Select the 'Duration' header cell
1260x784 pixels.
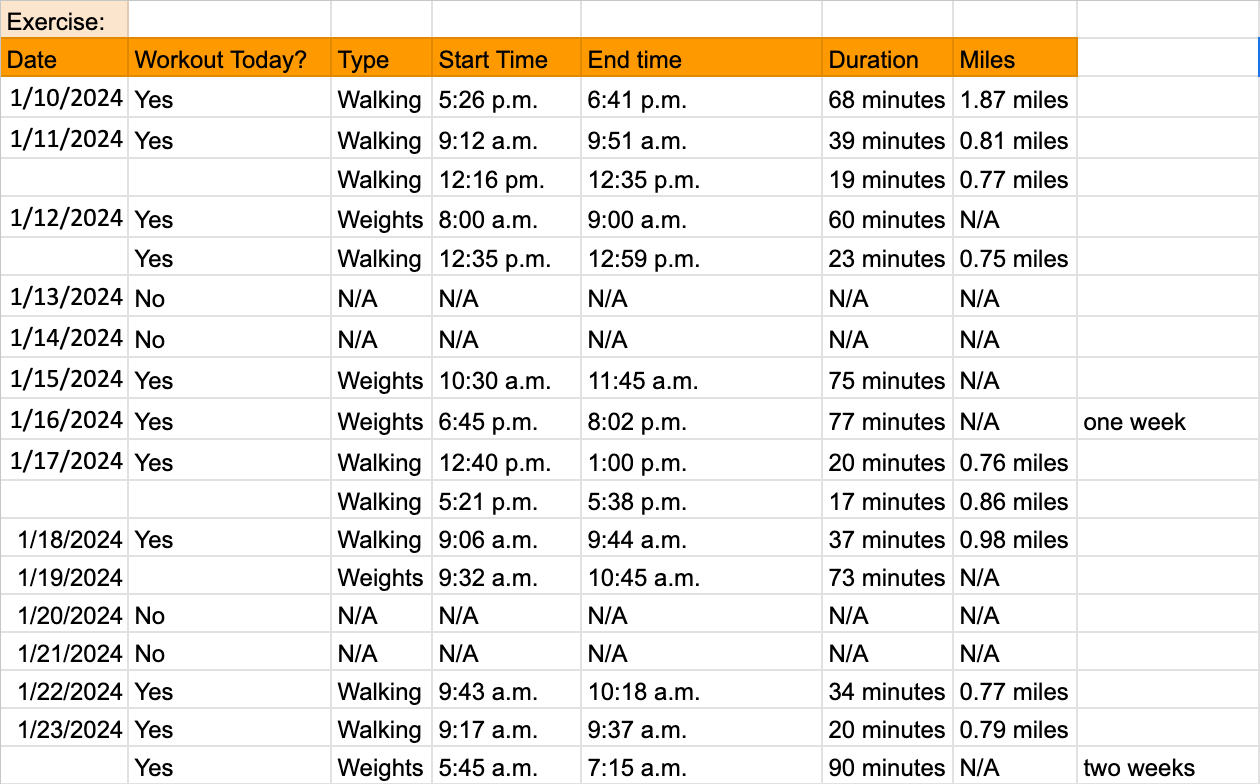click(x=888, y=58)
